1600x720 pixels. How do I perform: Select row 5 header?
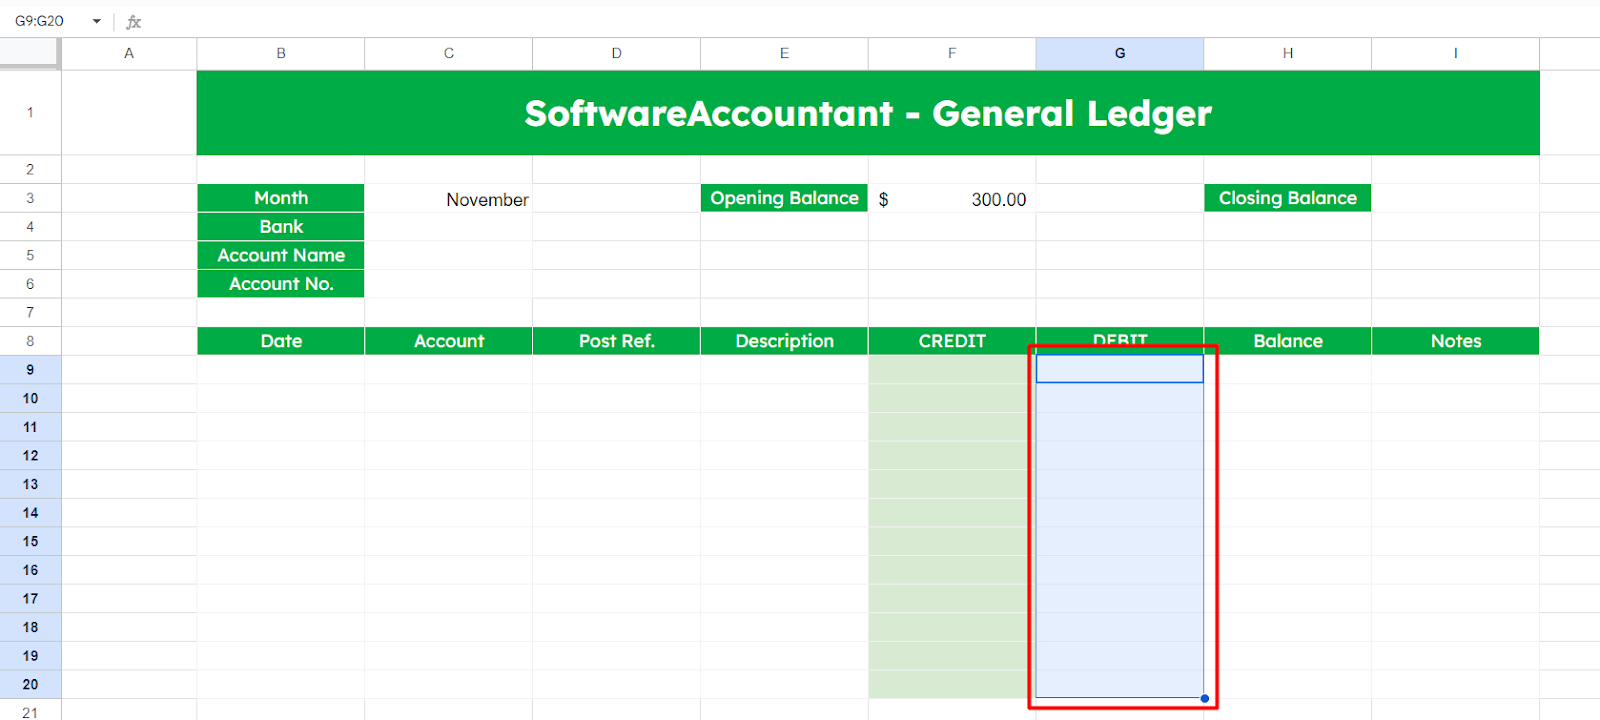(x=30, y=255)
